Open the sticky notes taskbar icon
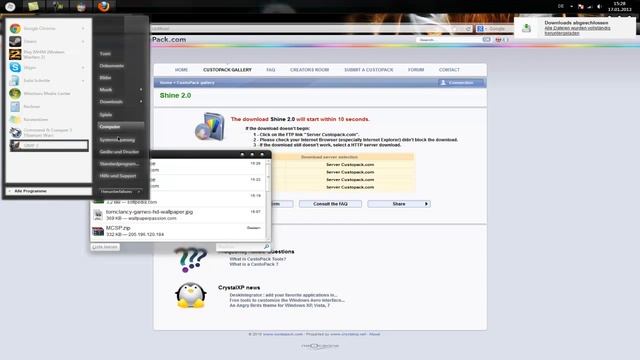The width and height of the screenshot is (640, 360). tap(33, 6)
